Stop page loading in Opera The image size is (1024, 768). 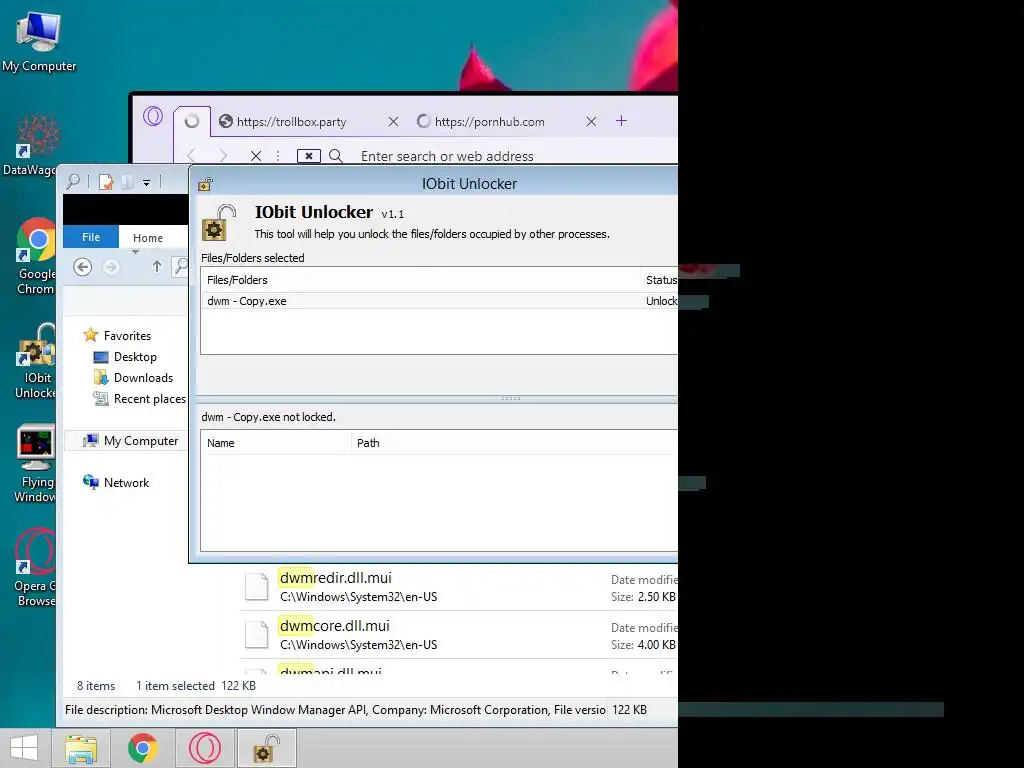256,156
